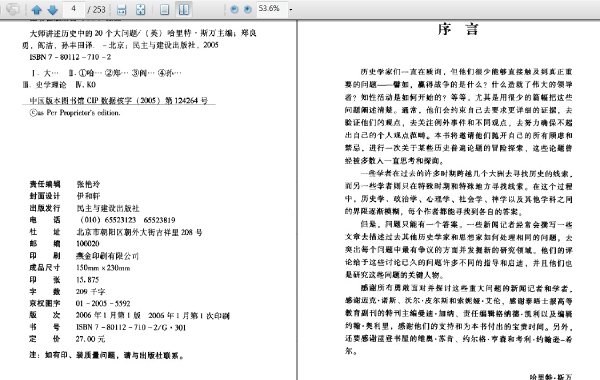This screenshot has width=600, height=380.
Task: Click the price value '27.00 元'
Action: click(x=90, y=339)
